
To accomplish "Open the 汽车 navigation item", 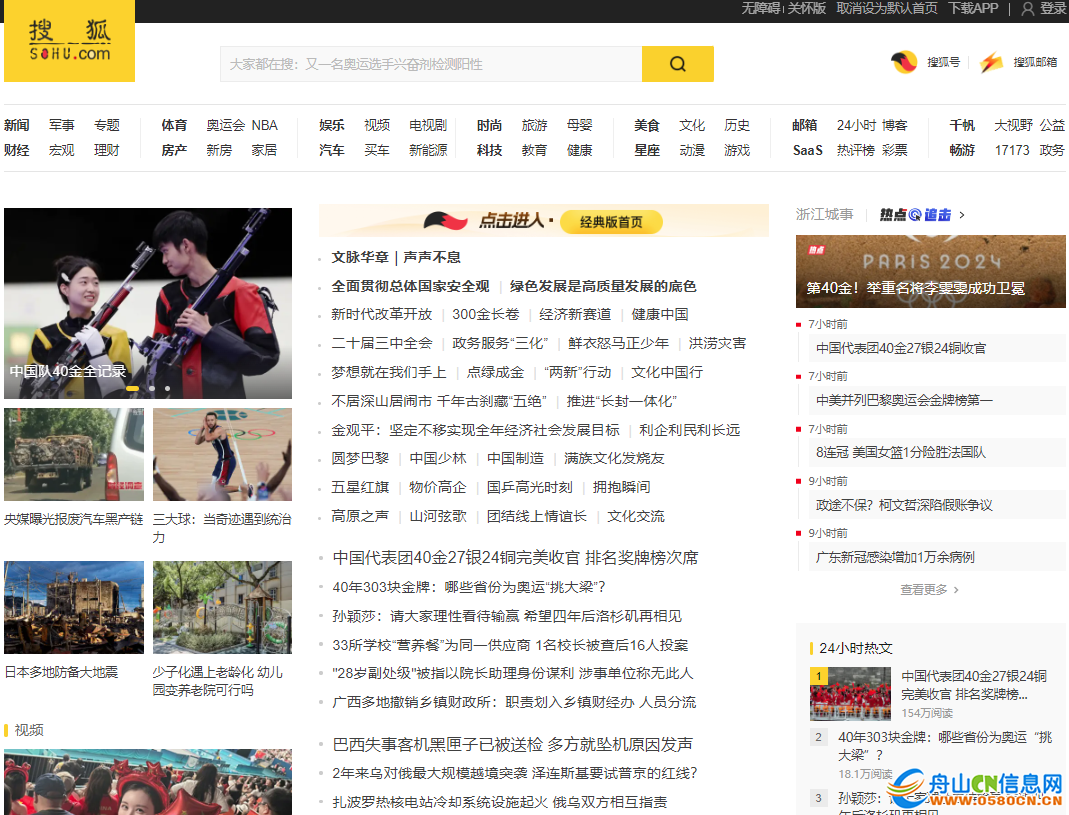I will (x=331, y=150).
